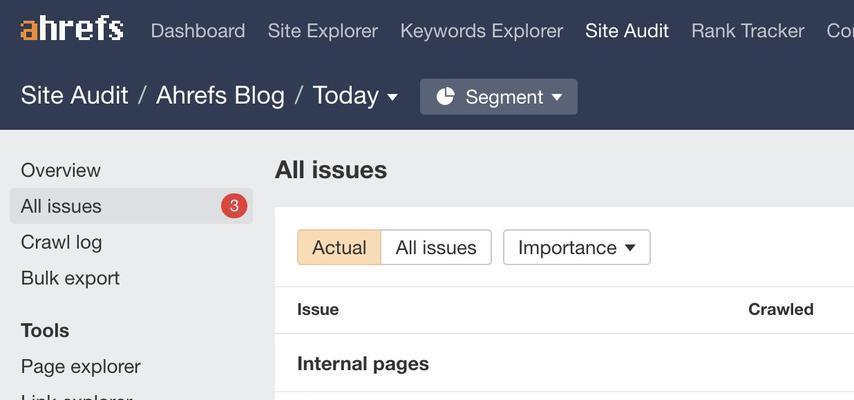This screenshot has width=854, height=400.
Task: Open the Crawl log page
Action: point(62,243)
